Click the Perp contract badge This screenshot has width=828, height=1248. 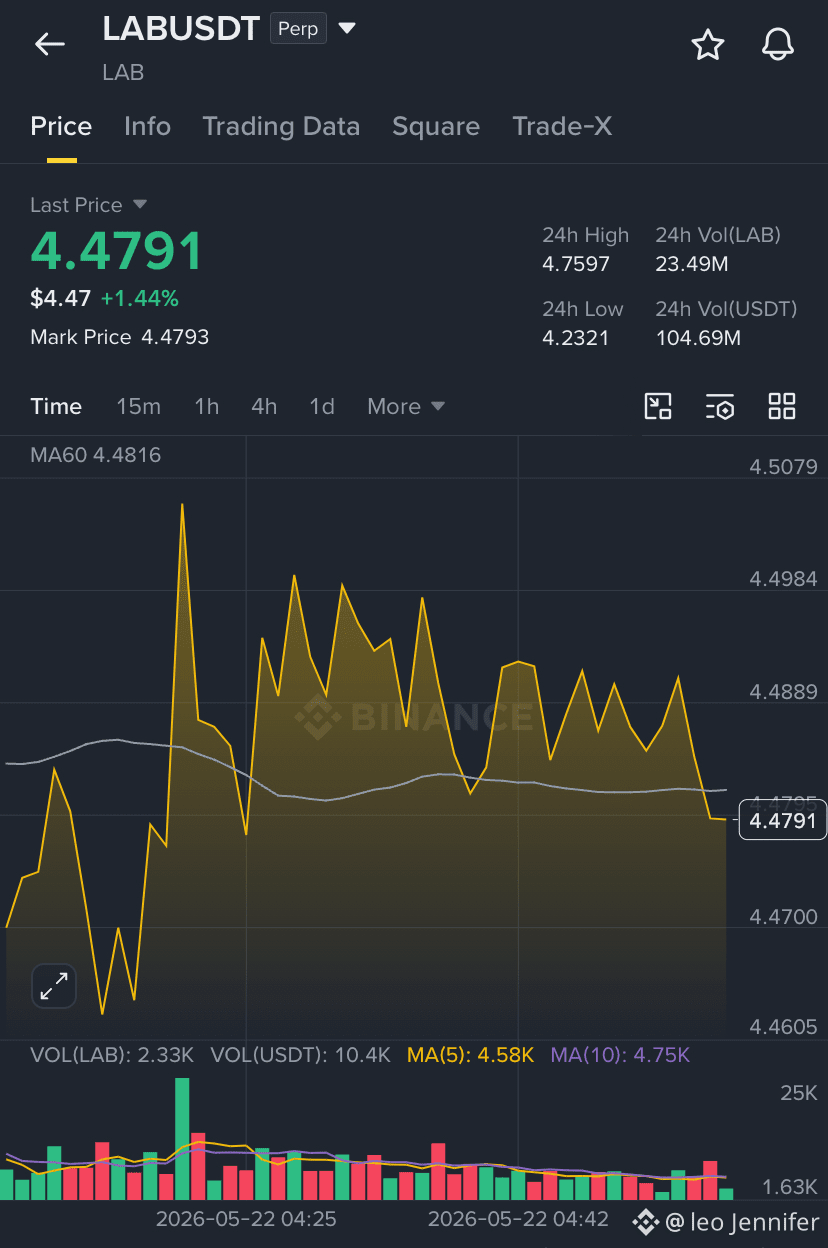pyautogui.click(x=298, y=29)
